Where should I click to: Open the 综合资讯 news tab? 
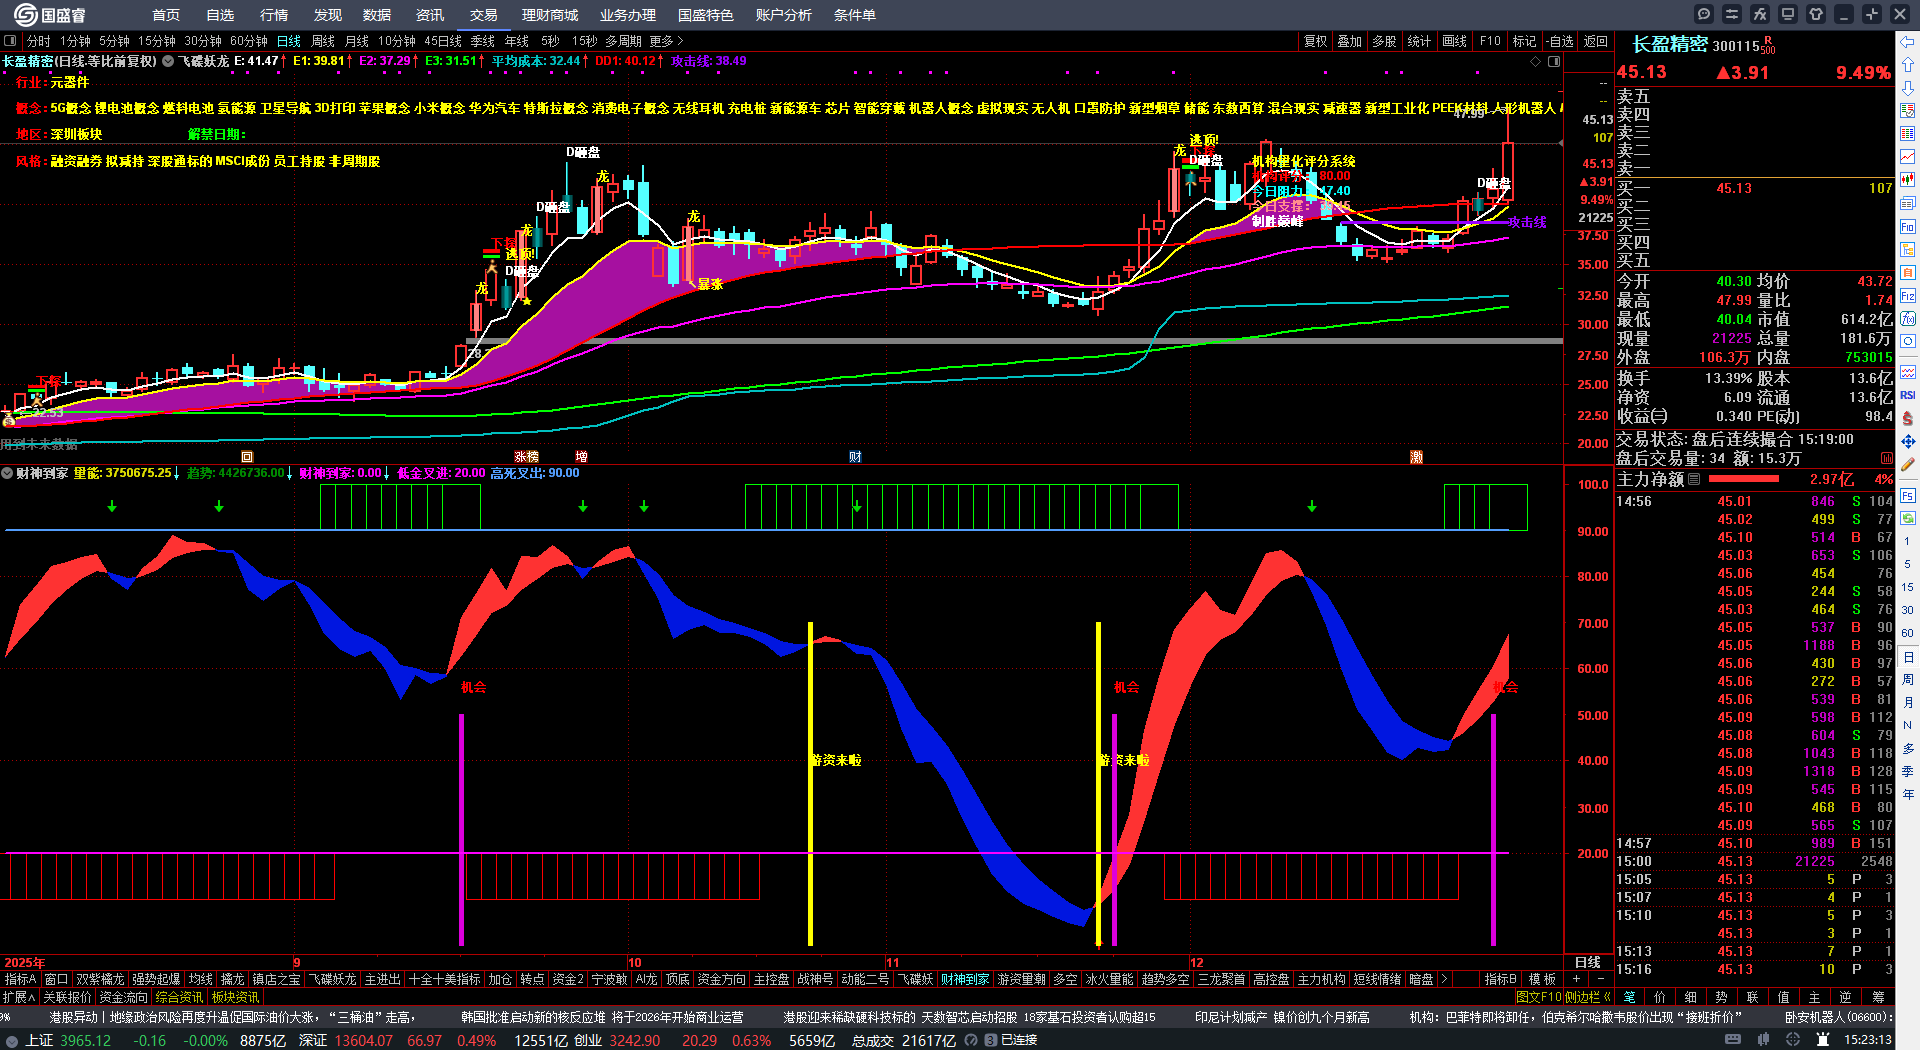click(179, 997)
